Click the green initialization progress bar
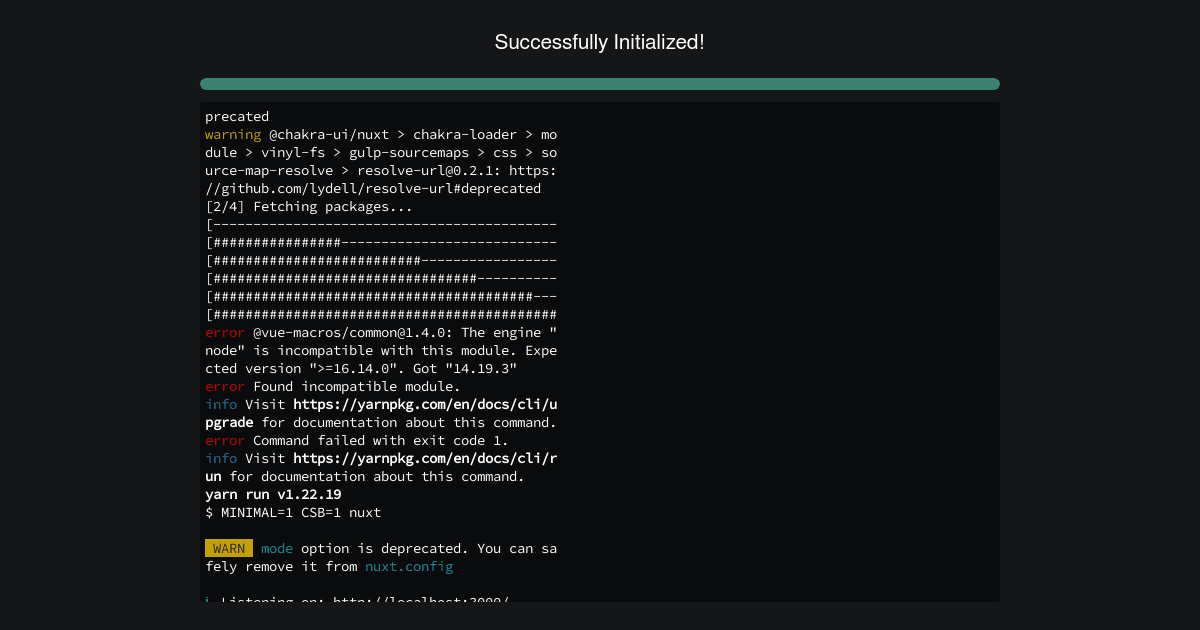 point(600,84)
